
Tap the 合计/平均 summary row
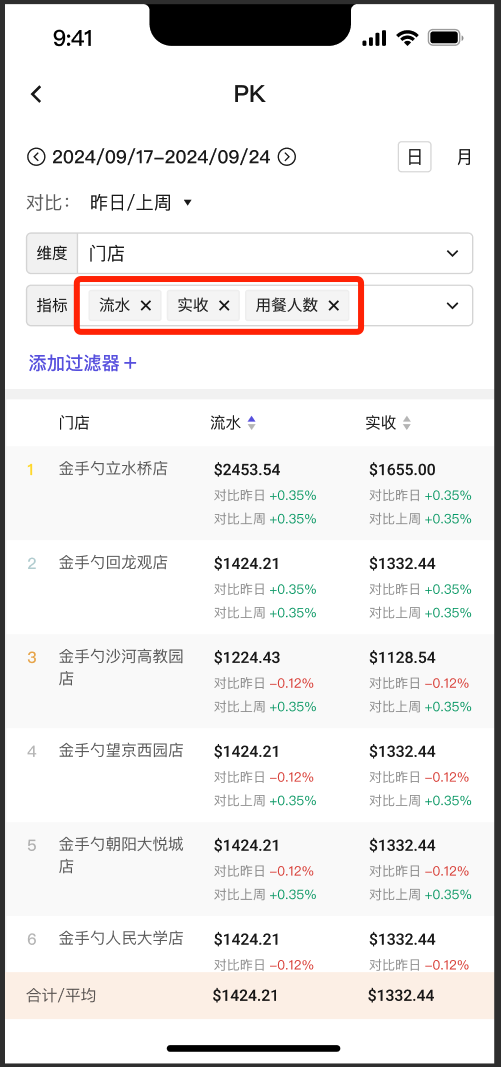249,996
